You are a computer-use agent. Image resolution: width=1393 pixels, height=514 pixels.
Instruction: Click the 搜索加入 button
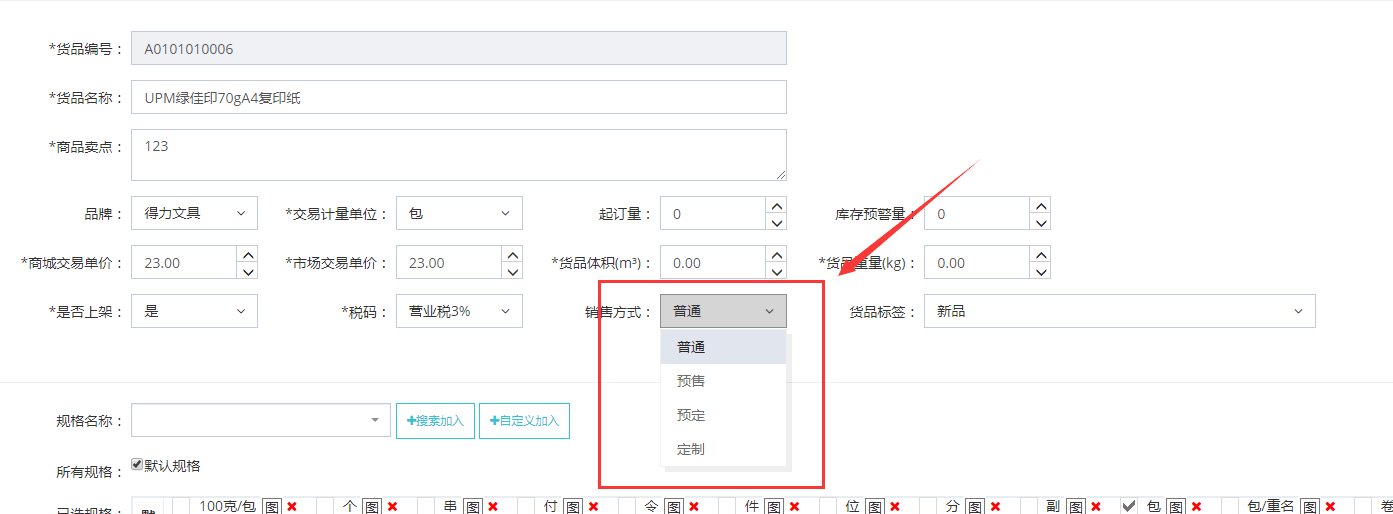pos(435,421)
